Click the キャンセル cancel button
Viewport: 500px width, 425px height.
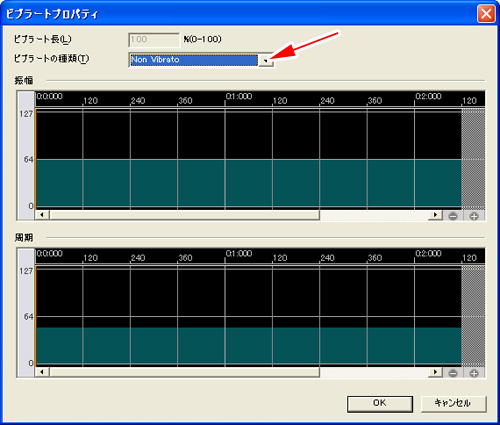click(x=452, y=403)
